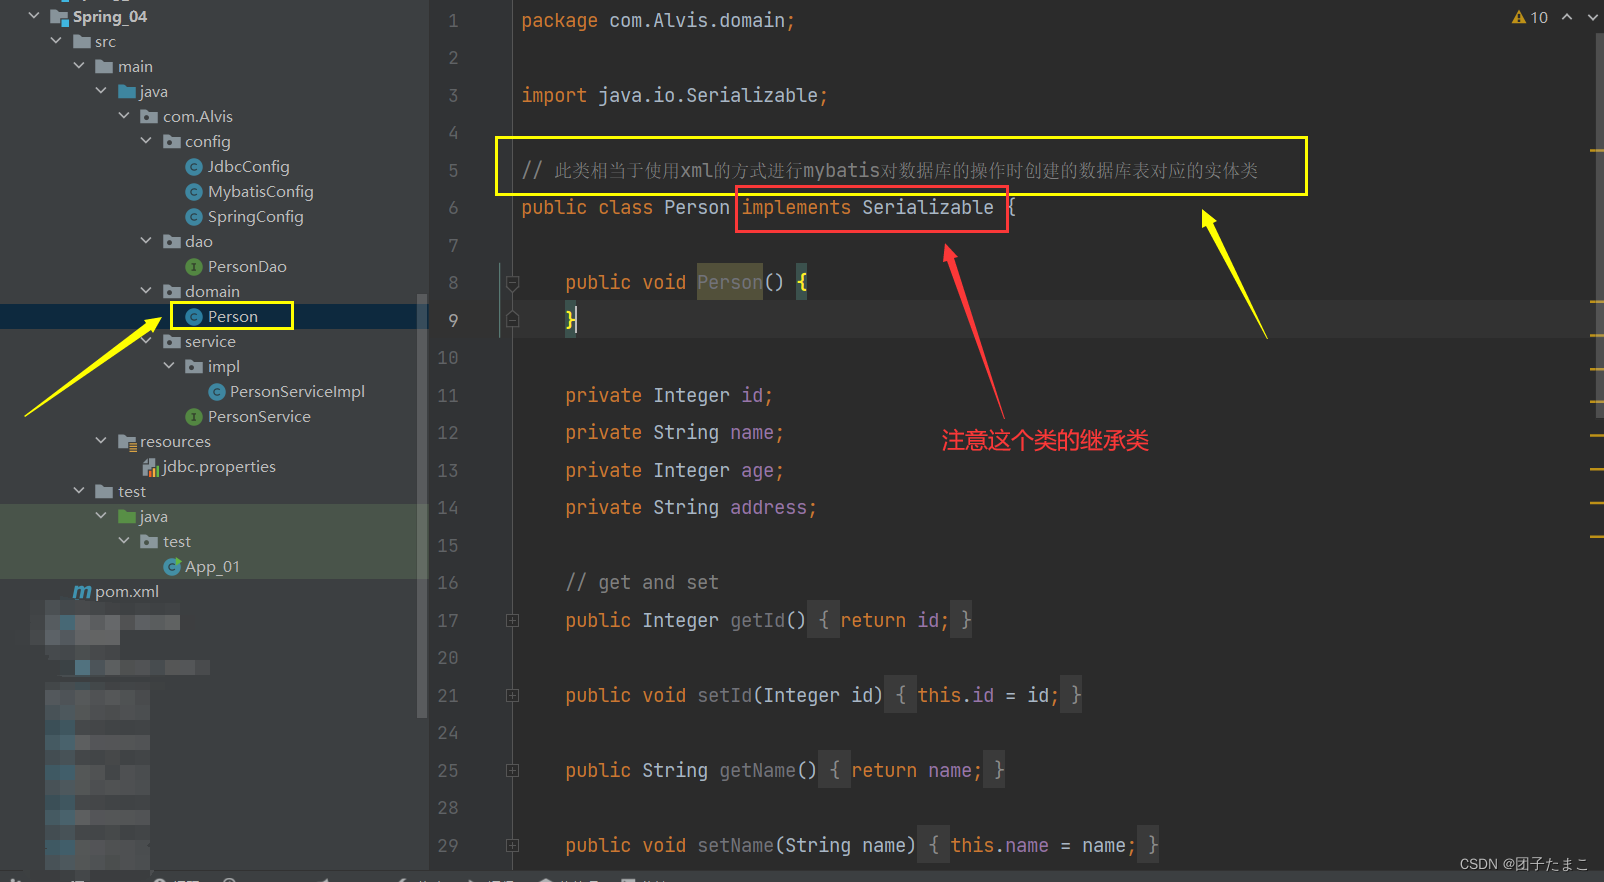Click the dao package icon
The image size is (1604, 882).
tap(172, 242)
